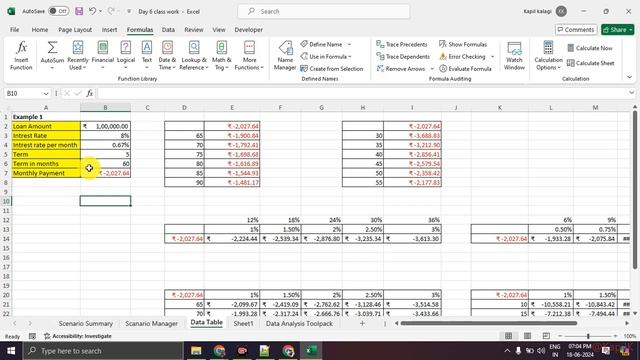Save the workbook with the save icon
Image resolution: width=640 pixels, height=360 pixels.
pos(79,11)
